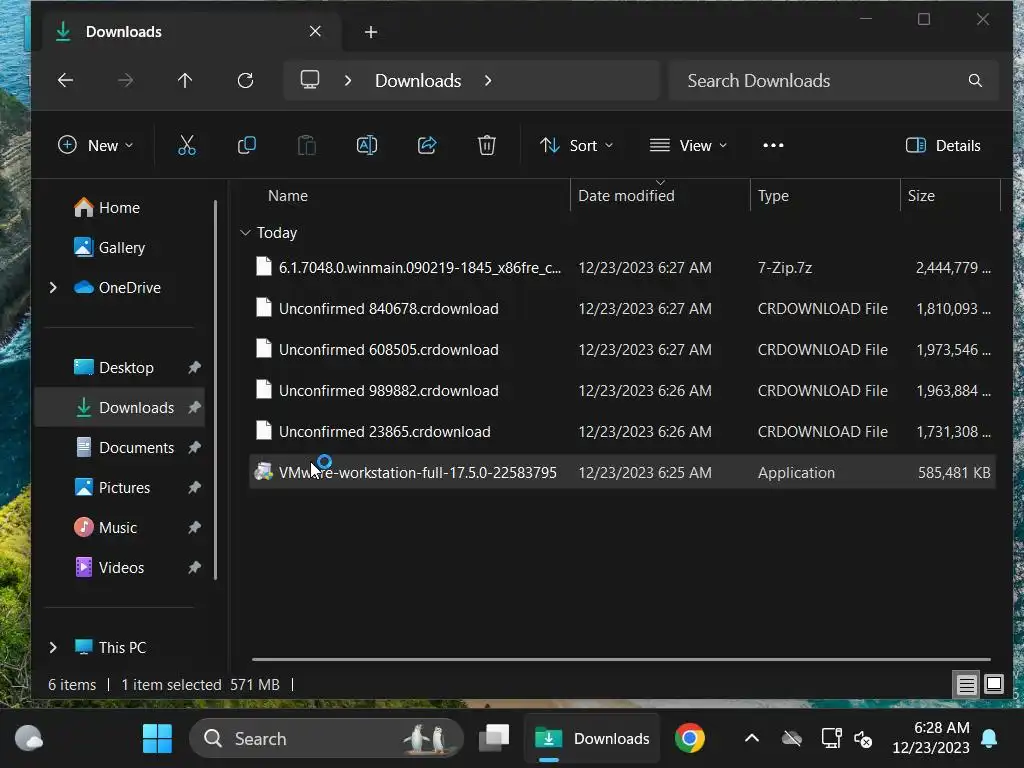Go up one folder level arrow
This screenshot has height=768, width=1024.
pyautogui.click(x=185, y=80)
